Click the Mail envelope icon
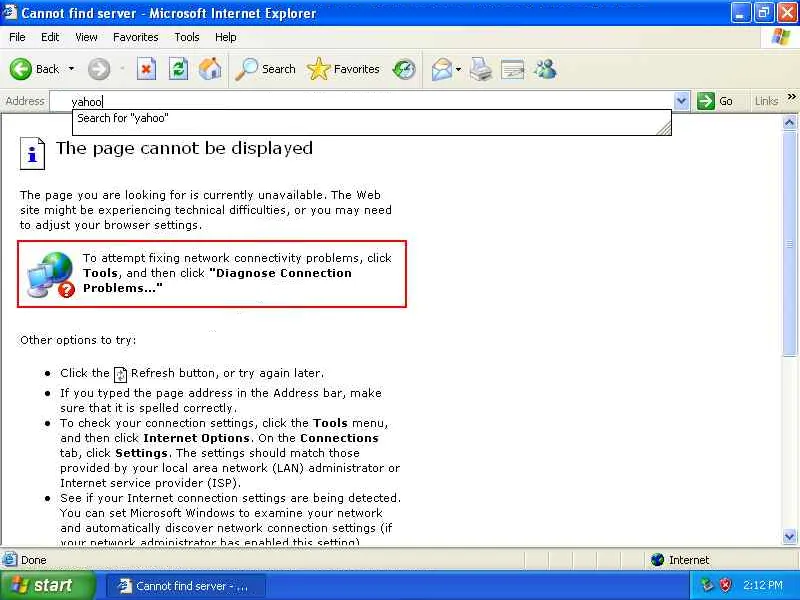This screenshot has height=600, width=800. coord(441,69)
